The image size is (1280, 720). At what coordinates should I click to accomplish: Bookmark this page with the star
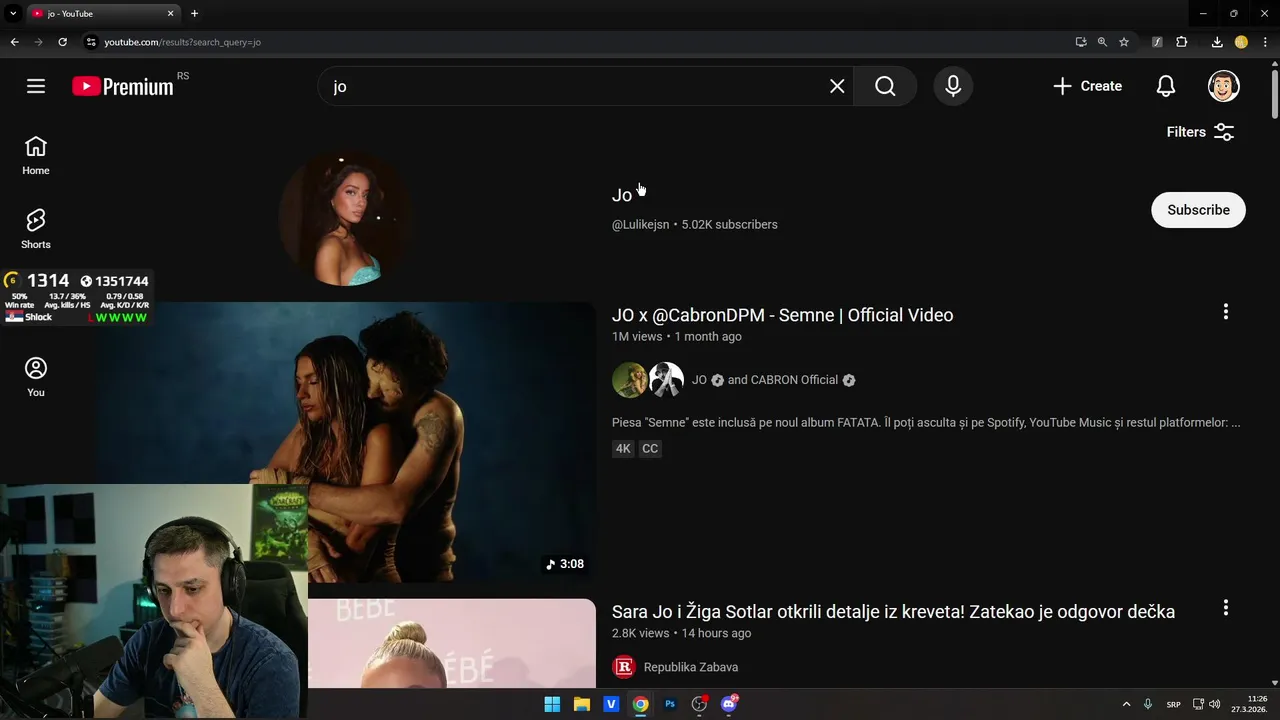click(x=1124, y=42)
